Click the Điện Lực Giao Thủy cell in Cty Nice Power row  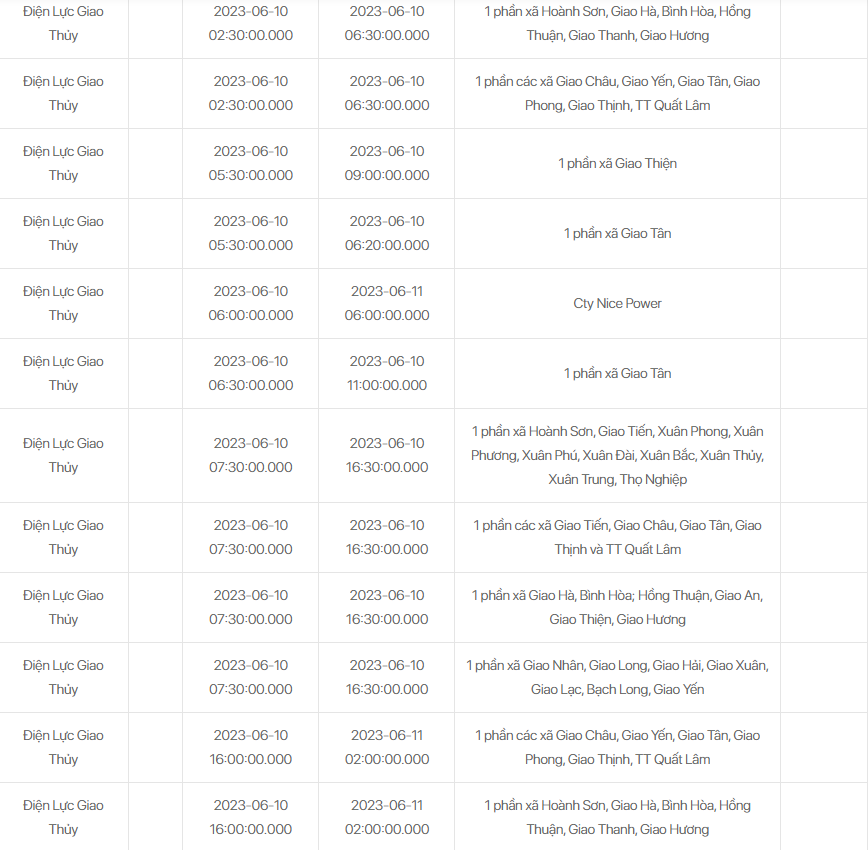pyautogui.click(x=64, y=304)
